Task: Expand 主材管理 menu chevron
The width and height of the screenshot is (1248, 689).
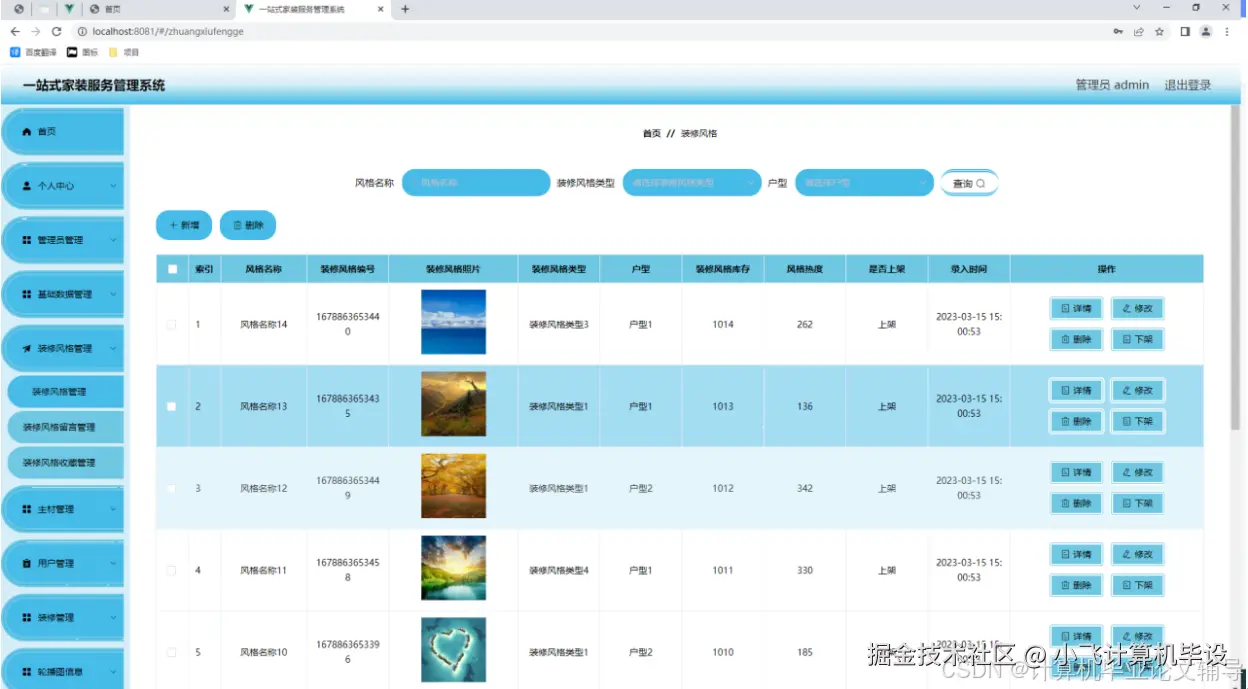Action: (x=113, y=509)
